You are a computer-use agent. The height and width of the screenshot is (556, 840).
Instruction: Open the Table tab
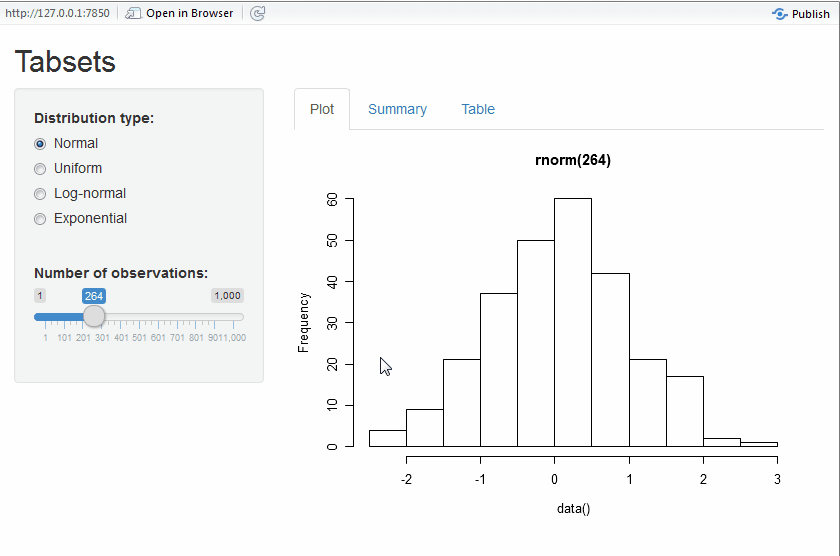tap(478, 110)
